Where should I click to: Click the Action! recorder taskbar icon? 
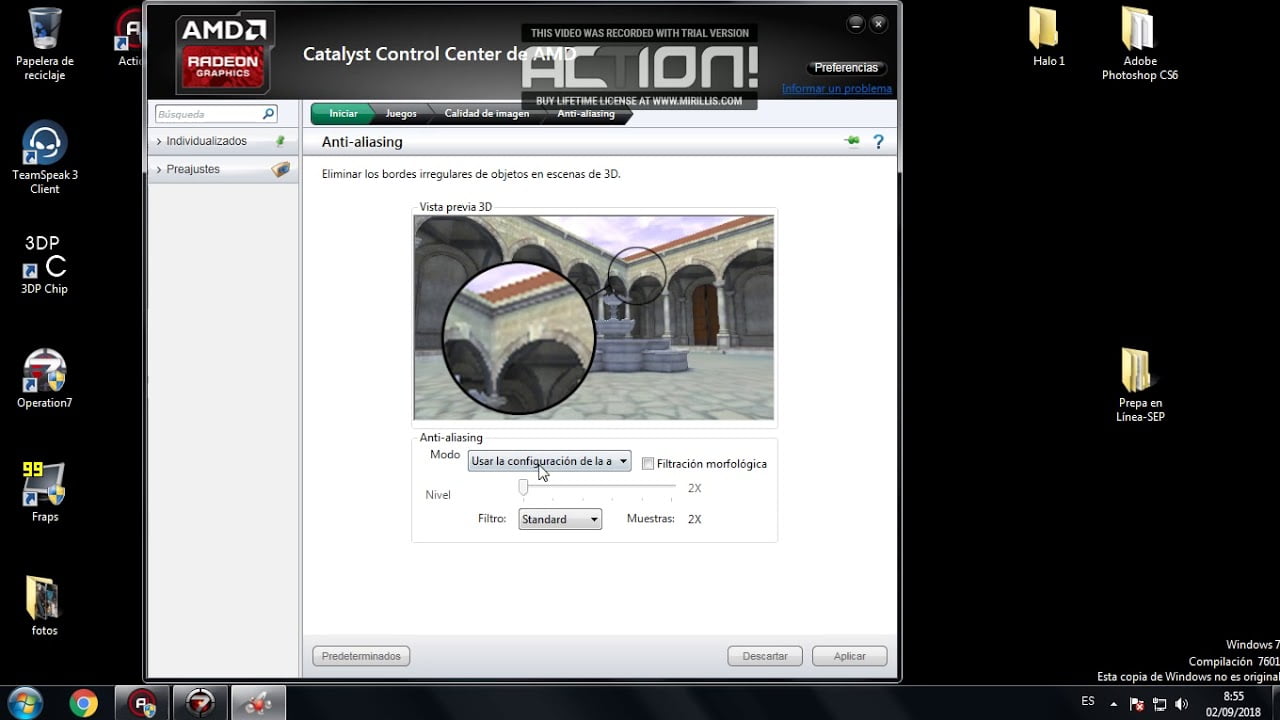click(x=142, y=703)
